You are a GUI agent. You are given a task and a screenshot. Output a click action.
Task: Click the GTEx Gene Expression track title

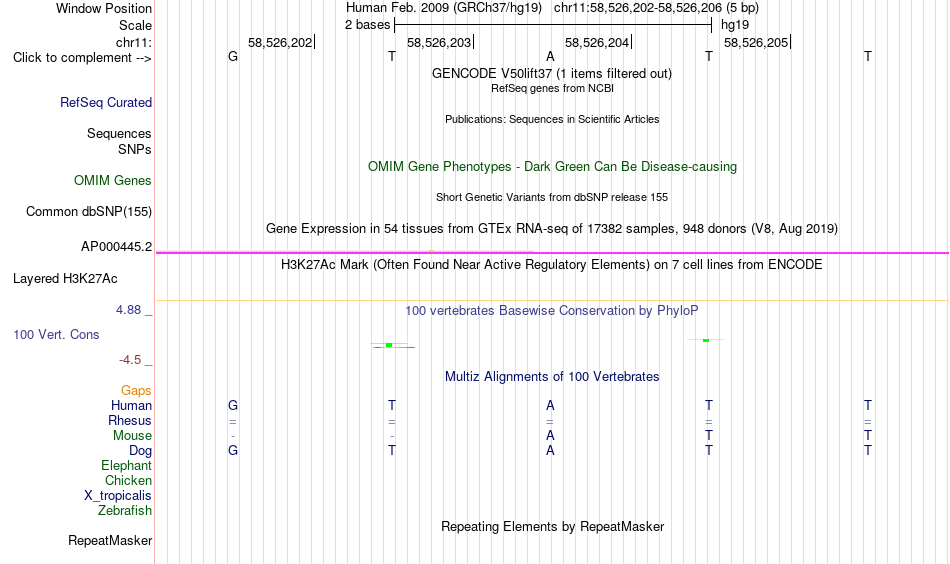[552, 228]
